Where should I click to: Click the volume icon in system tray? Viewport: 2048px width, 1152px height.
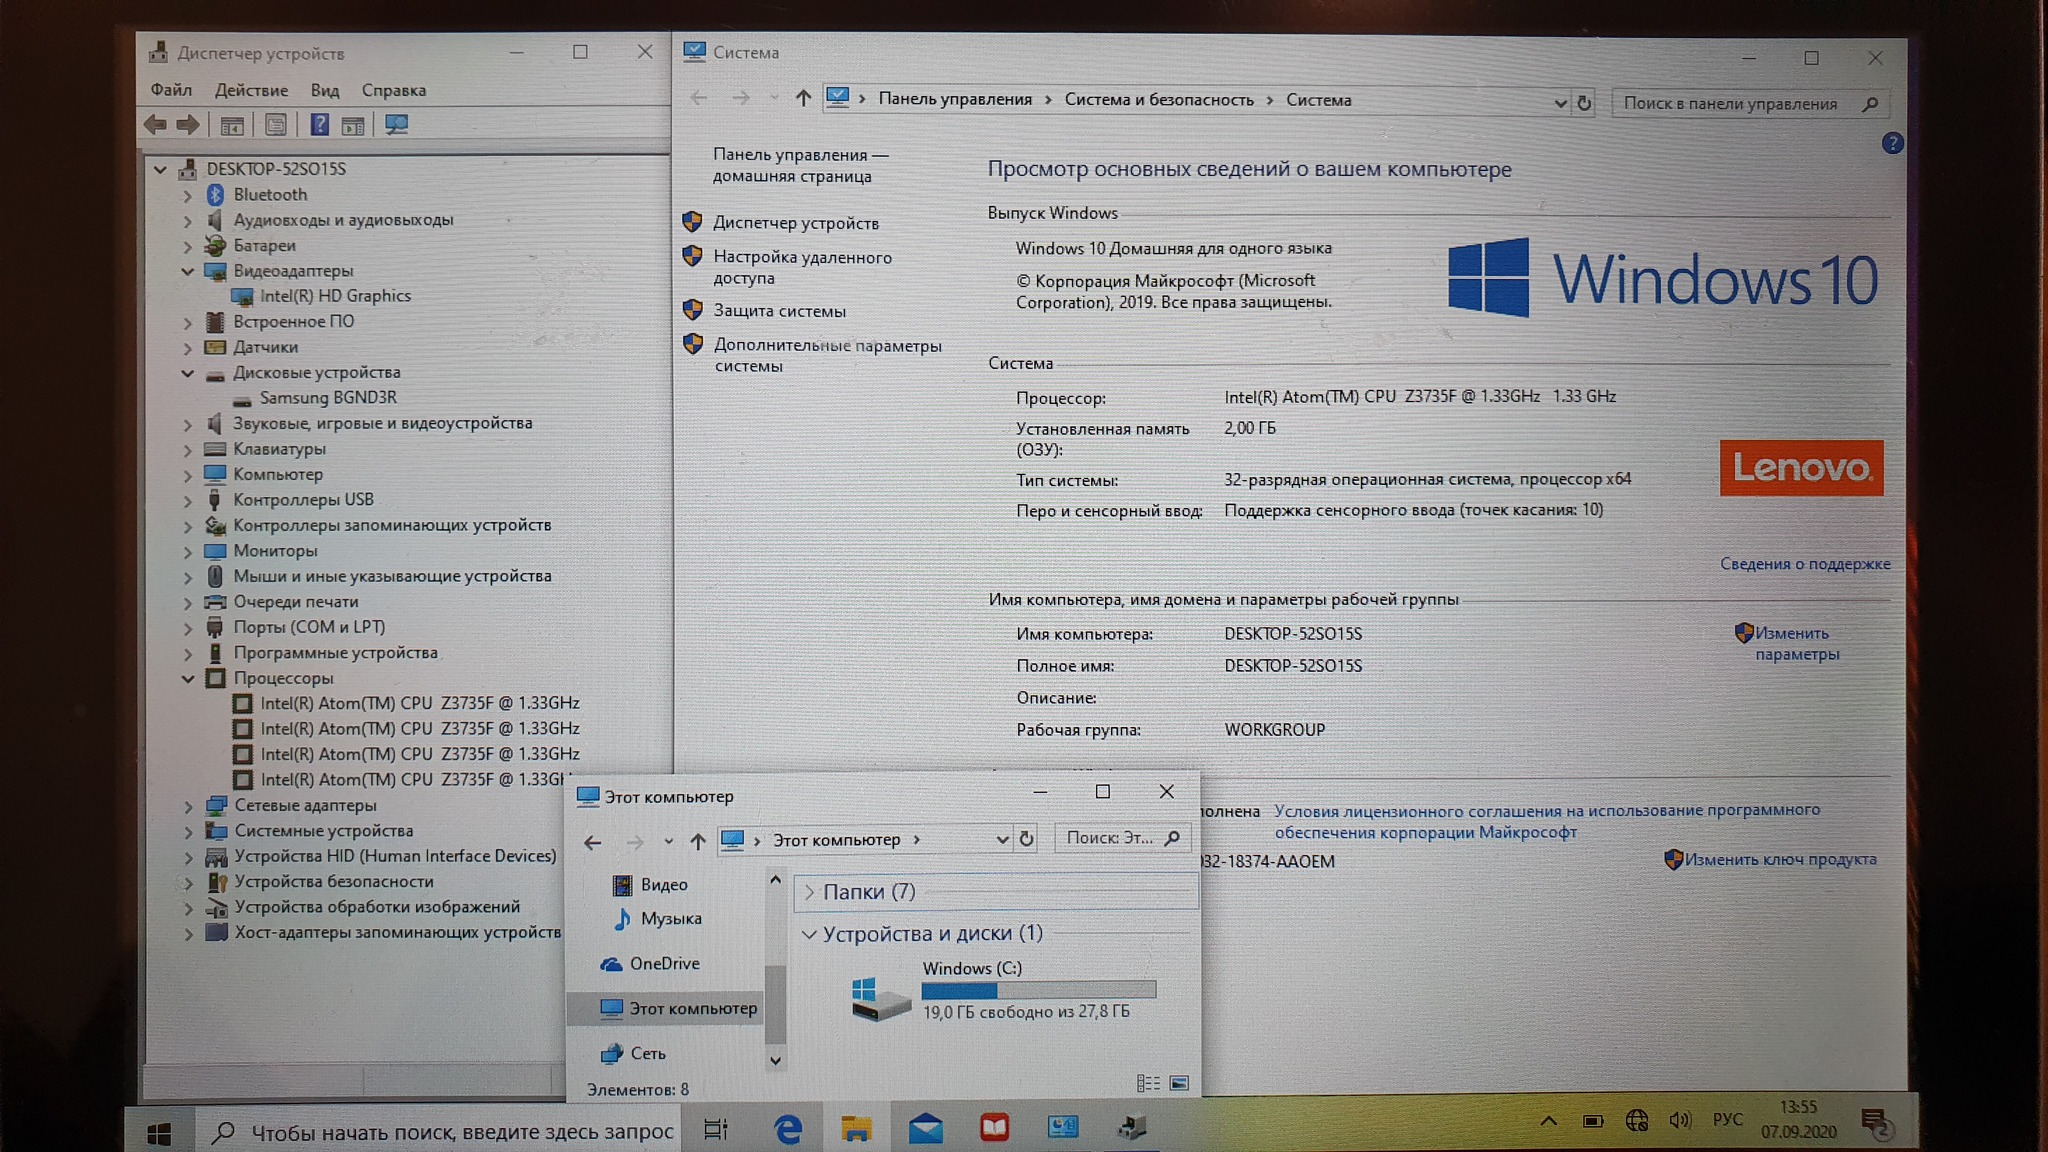(x=1680, y=1121)
